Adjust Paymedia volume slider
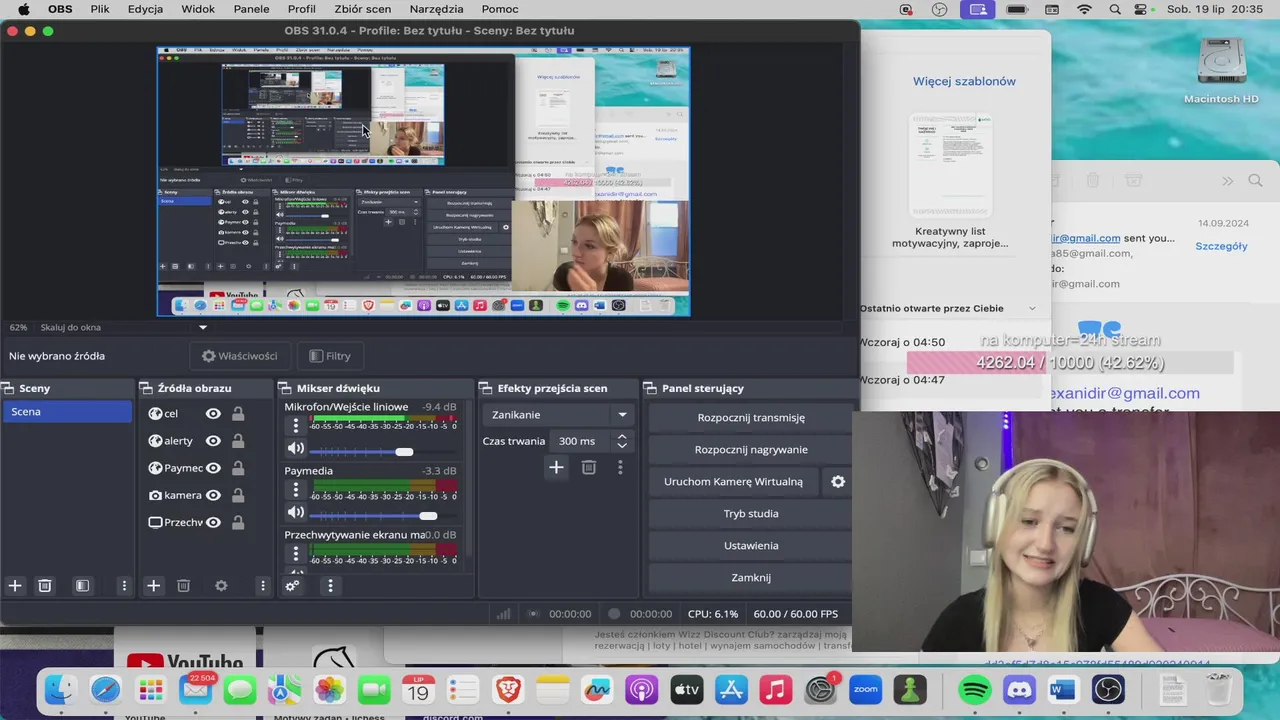The height and width of the screenshot is (720, 1280). click(428, 516)
